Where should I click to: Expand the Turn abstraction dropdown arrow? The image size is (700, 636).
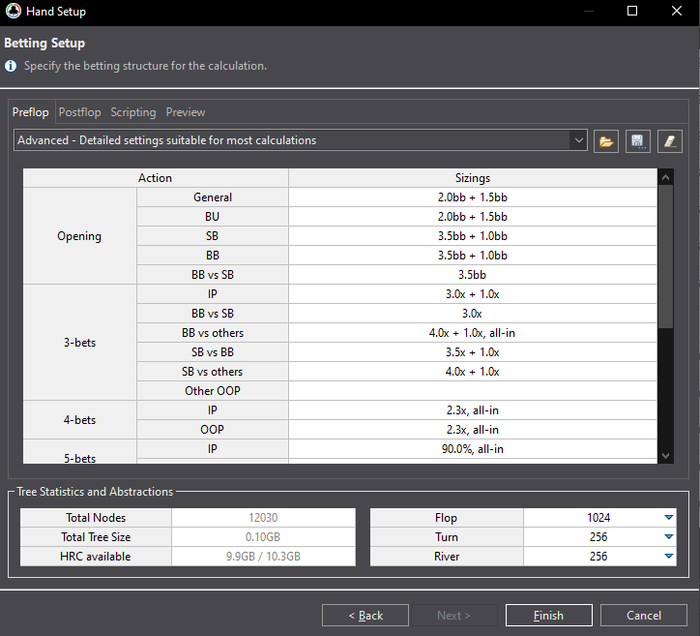[x=668, y=537]
